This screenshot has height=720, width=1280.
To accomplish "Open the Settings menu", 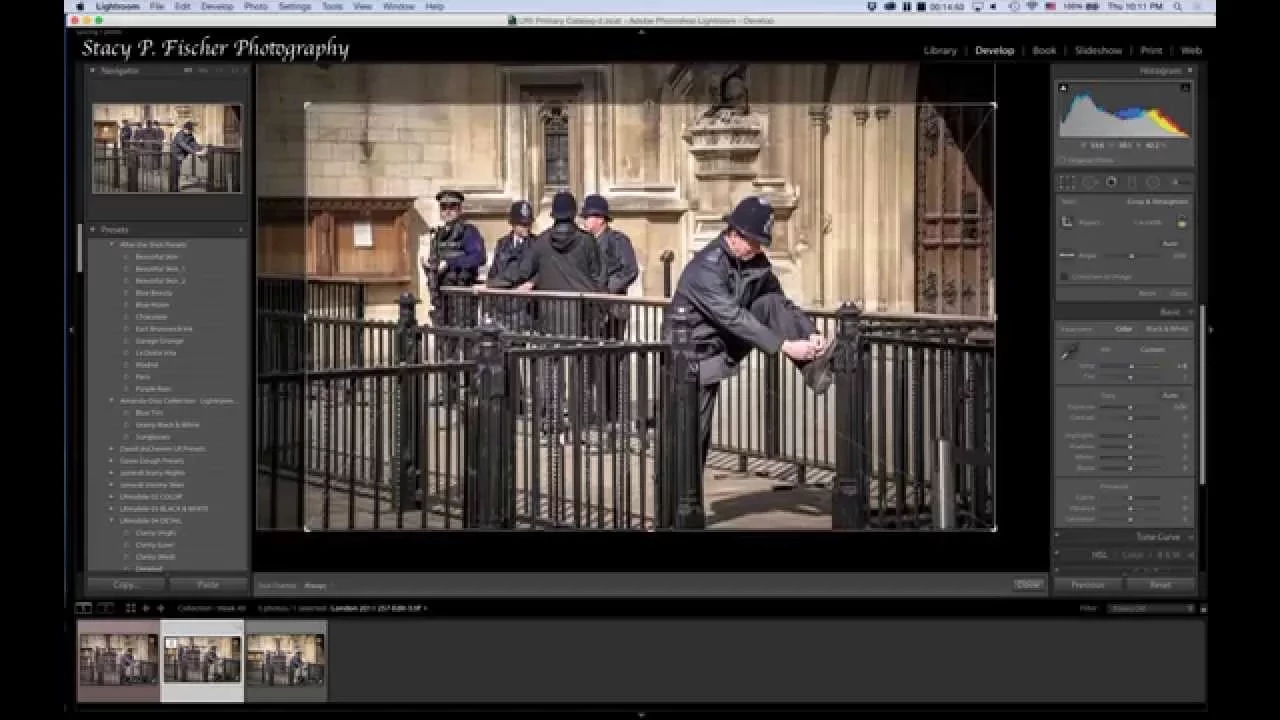I will point(294,6).
